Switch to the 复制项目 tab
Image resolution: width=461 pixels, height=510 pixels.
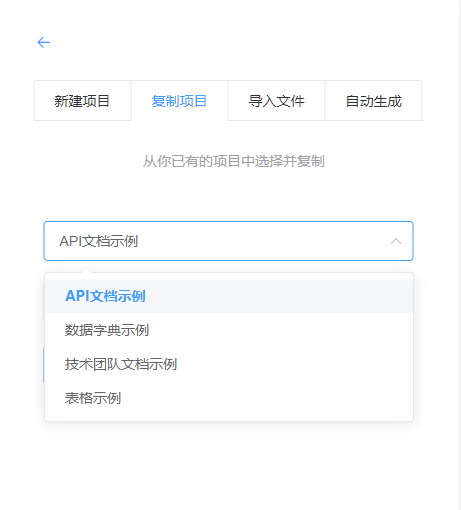tap(179, 101)
